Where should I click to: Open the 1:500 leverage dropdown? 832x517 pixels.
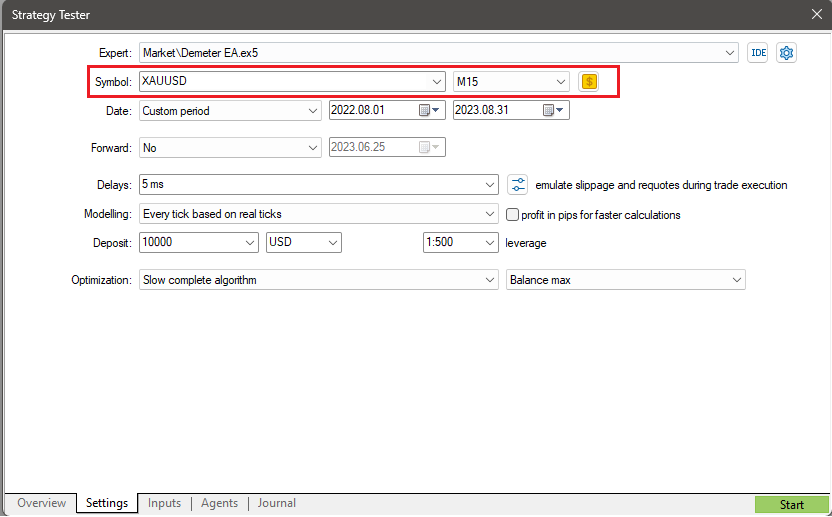(x=490, y=243)
